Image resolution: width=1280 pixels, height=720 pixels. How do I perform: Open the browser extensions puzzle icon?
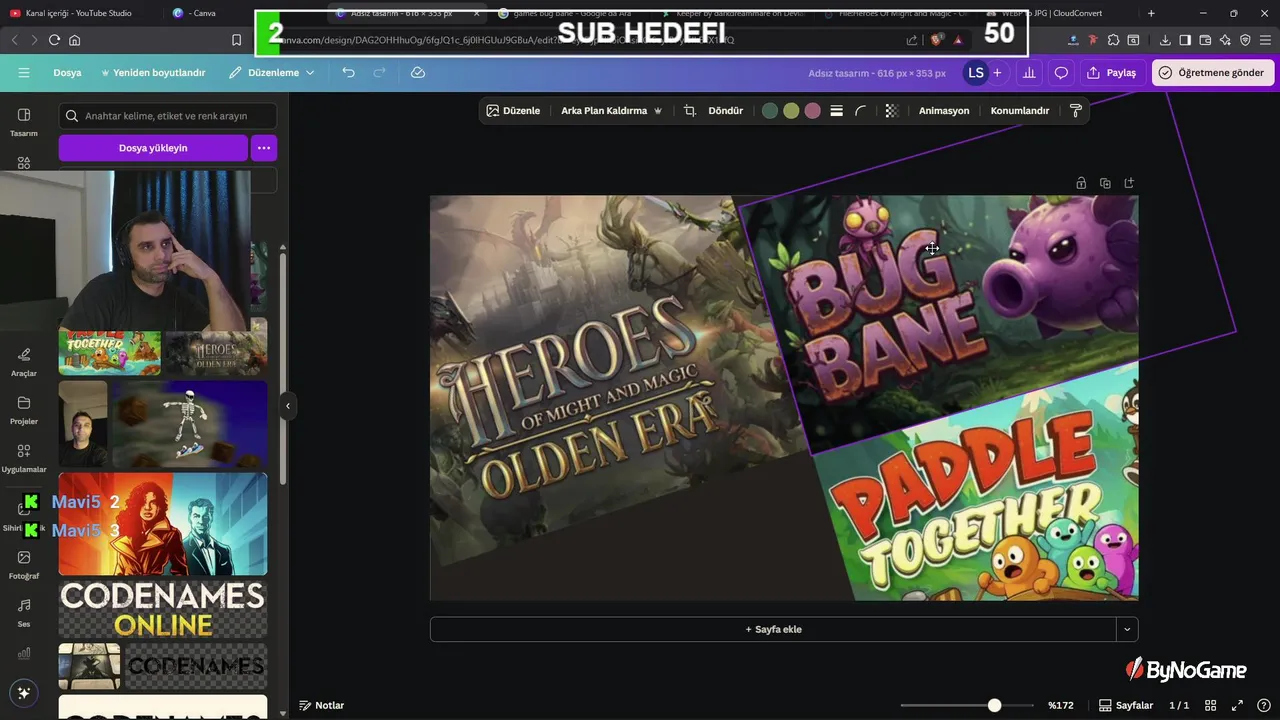click(x=1113, y=40)
